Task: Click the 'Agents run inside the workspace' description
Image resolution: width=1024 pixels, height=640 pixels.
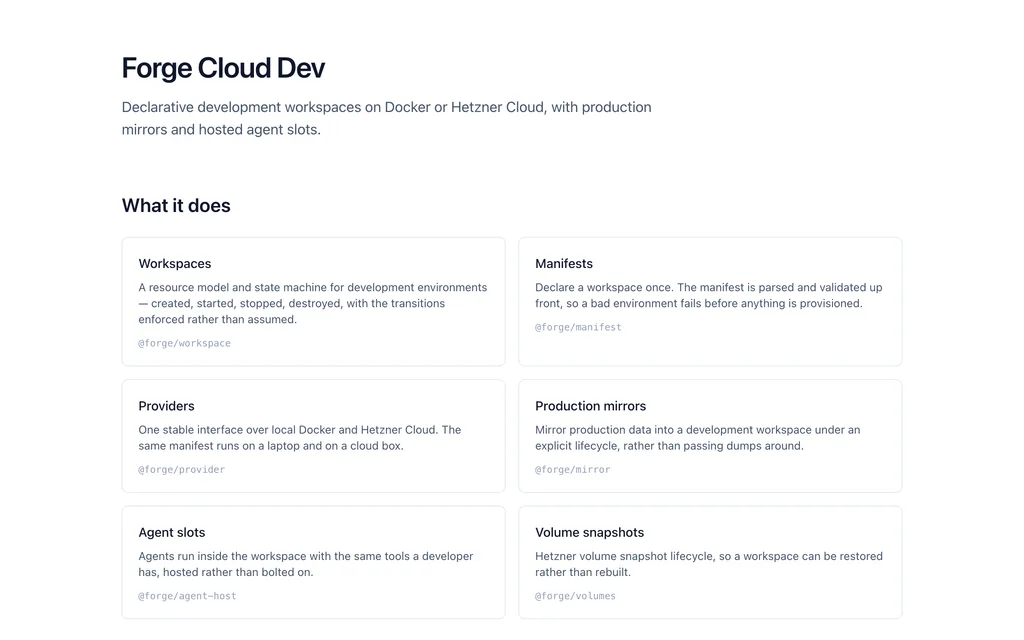Action: coord(306,564)
